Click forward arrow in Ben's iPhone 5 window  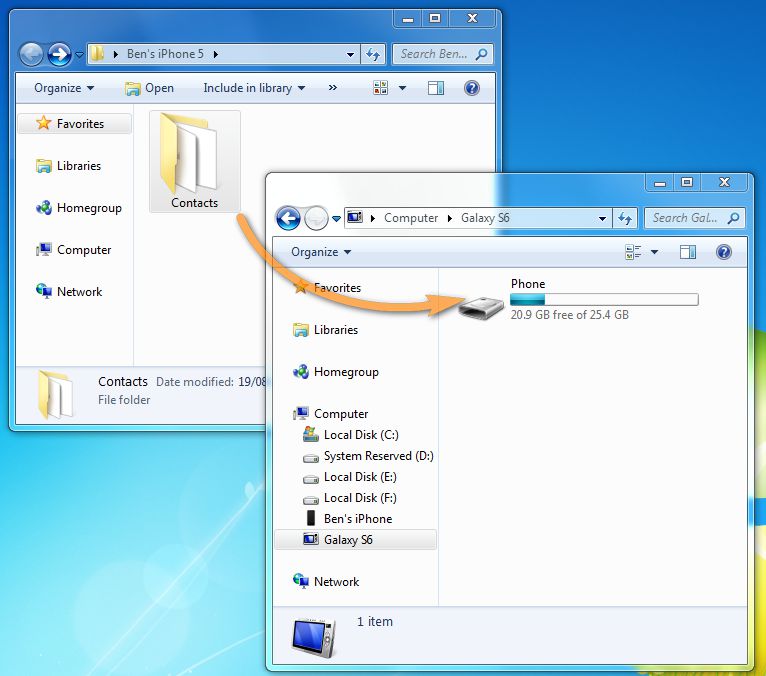60,54
